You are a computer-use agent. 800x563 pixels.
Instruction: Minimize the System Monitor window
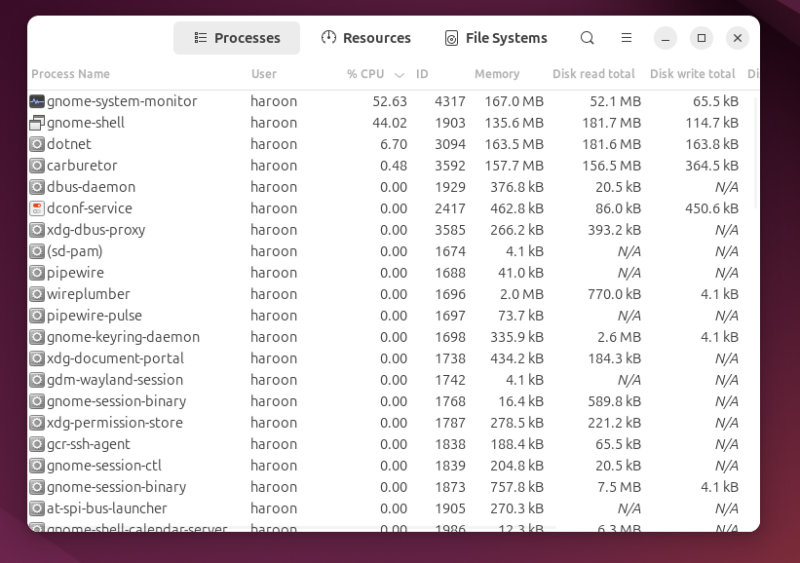pyautogui.click(x=665, y=38)
